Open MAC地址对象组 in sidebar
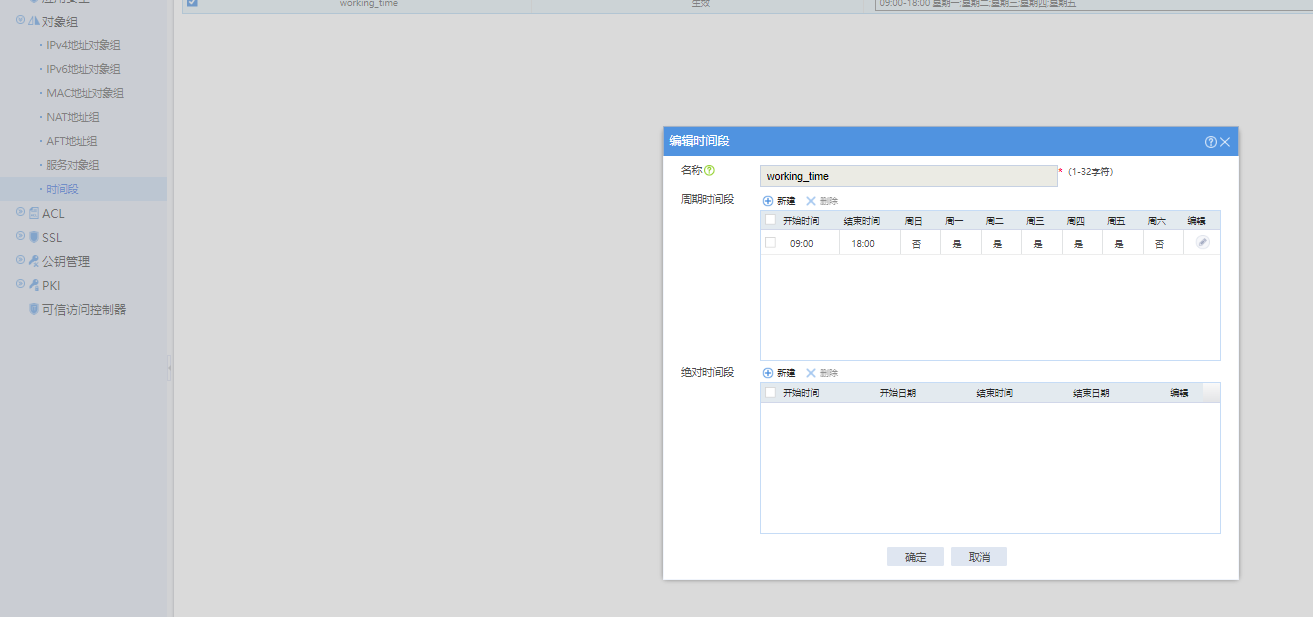 point(85,93)
